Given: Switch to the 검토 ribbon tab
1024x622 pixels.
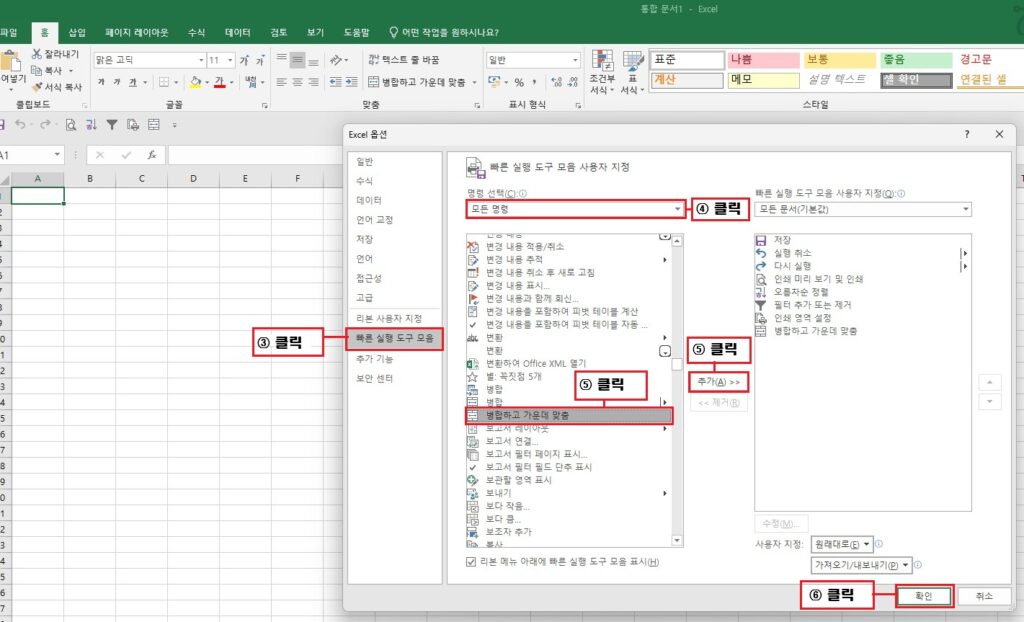Looking at the screenshot, I should [279, 32].
